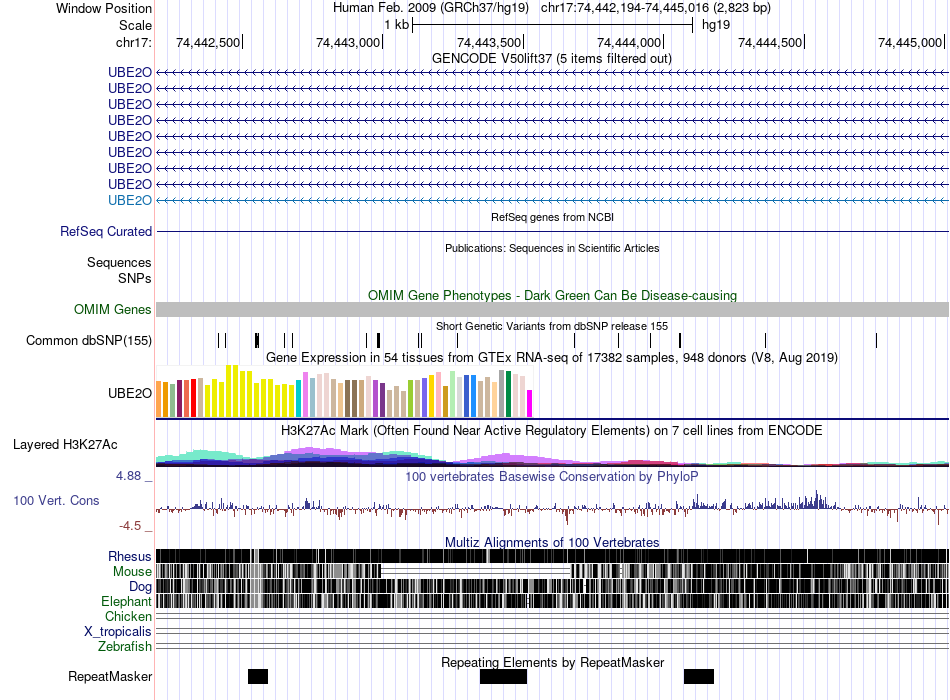Viewport: 950px width, 700px height.
Task: Open the Layered H3K27Ac track label
Action: pyautogui.click(x=65, y=445)
